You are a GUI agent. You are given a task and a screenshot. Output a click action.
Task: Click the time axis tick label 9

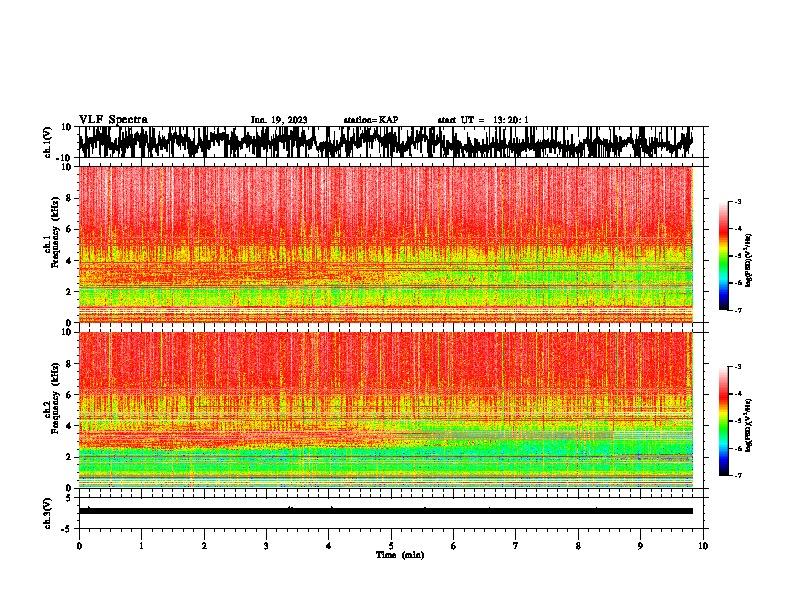point(640,546)
